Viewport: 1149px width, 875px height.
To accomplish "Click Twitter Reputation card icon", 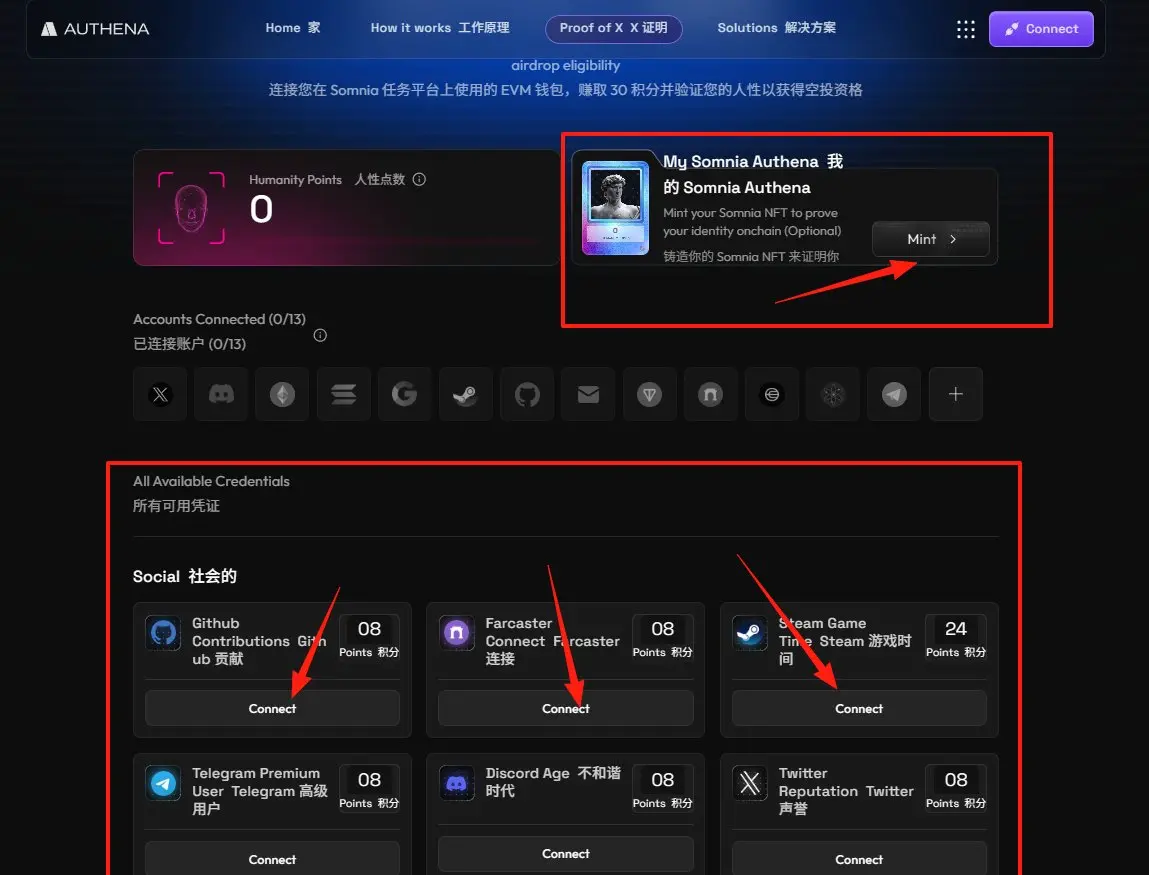I will pyautogui.click(x=750, y=783).
